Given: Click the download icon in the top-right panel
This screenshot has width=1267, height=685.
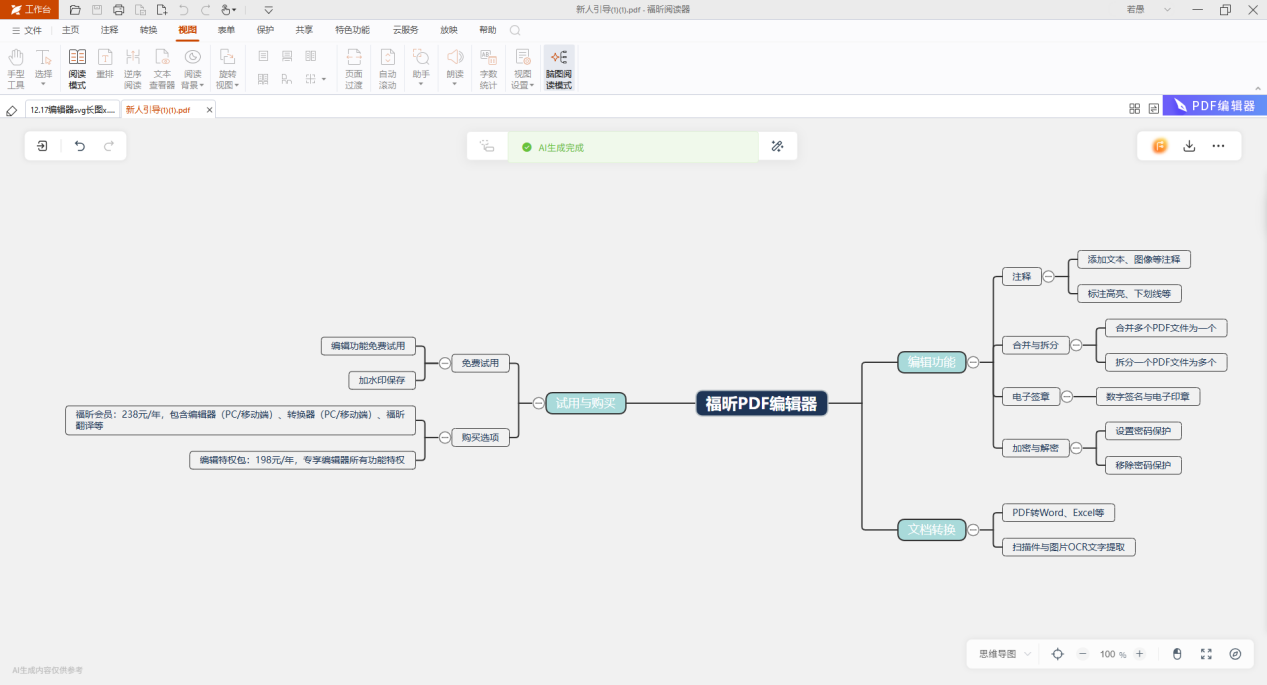Looking at the screenshot, I should coord(1189,146).
